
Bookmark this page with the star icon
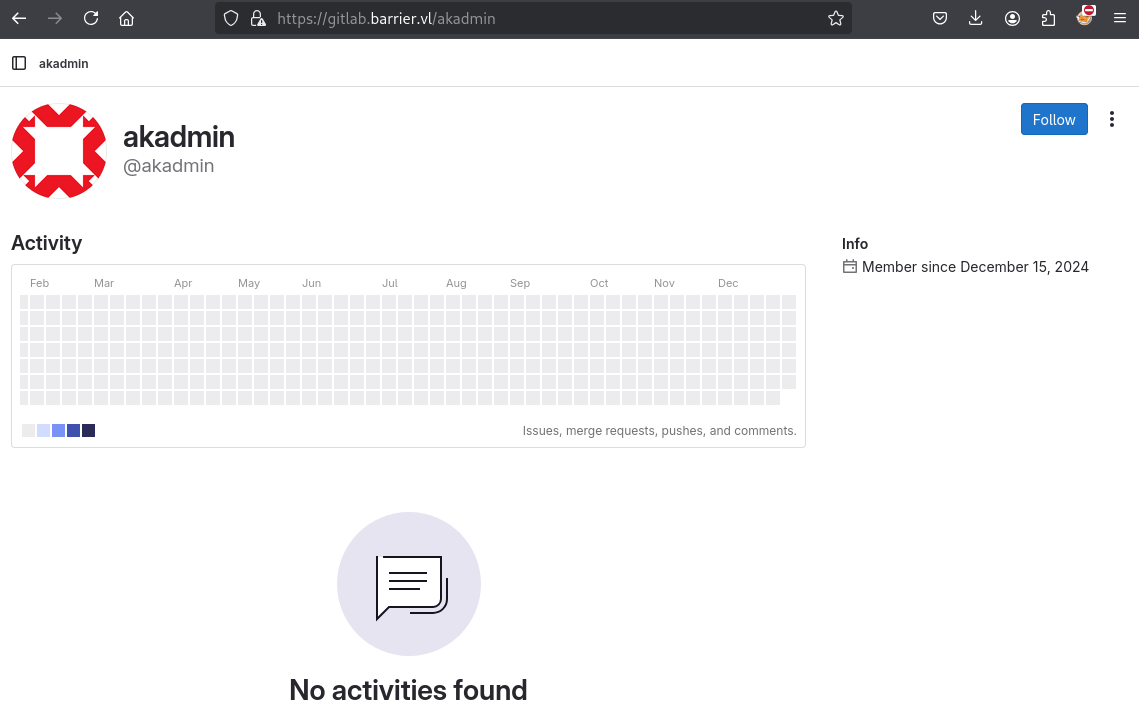[836, 19]
